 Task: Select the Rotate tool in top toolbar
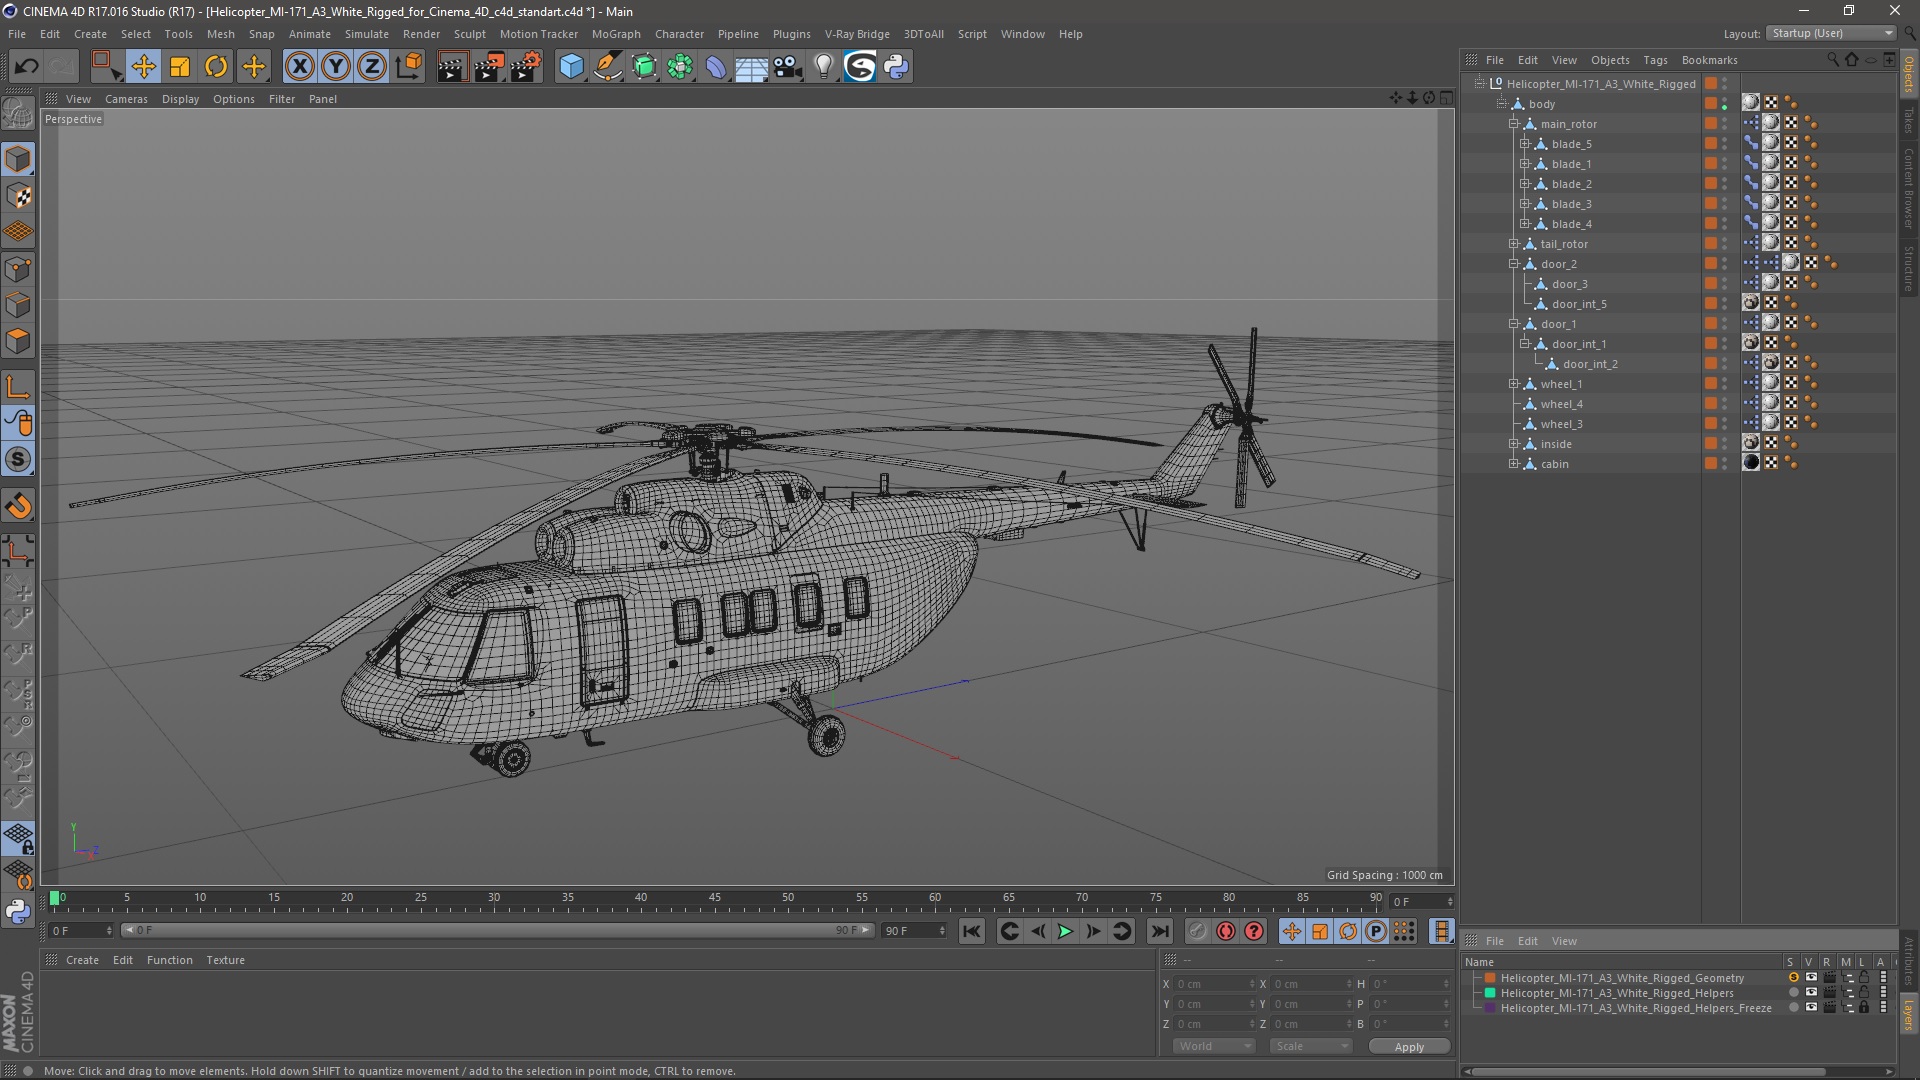[x=216, y=67]
